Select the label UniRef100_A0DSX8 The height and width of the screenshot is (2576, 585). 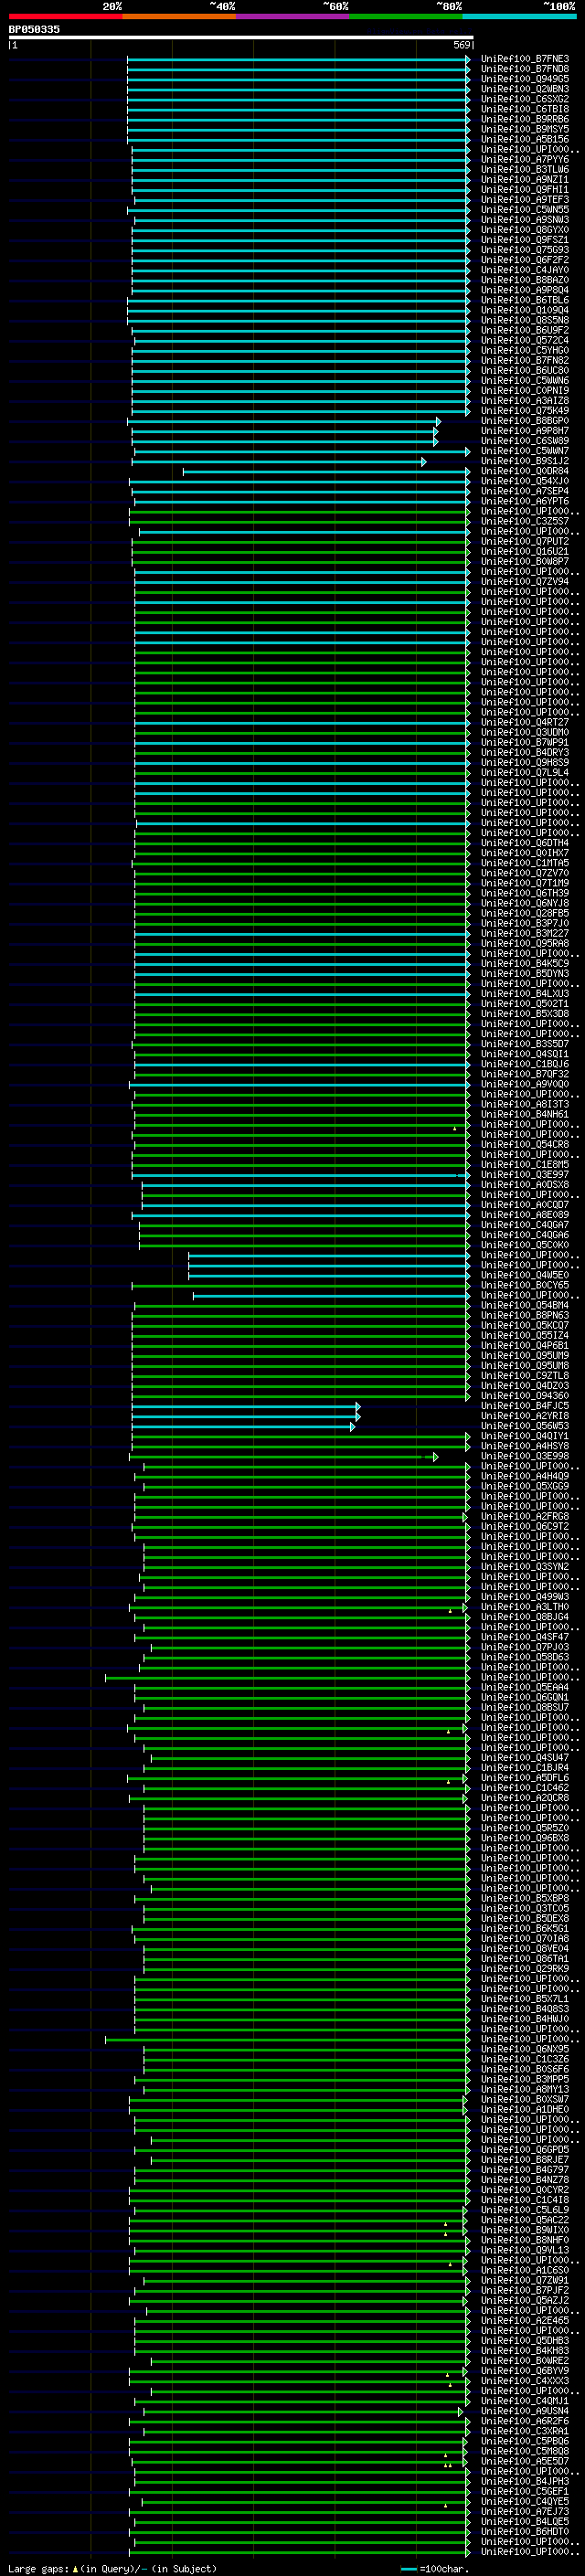click(x=525, y=1184)
